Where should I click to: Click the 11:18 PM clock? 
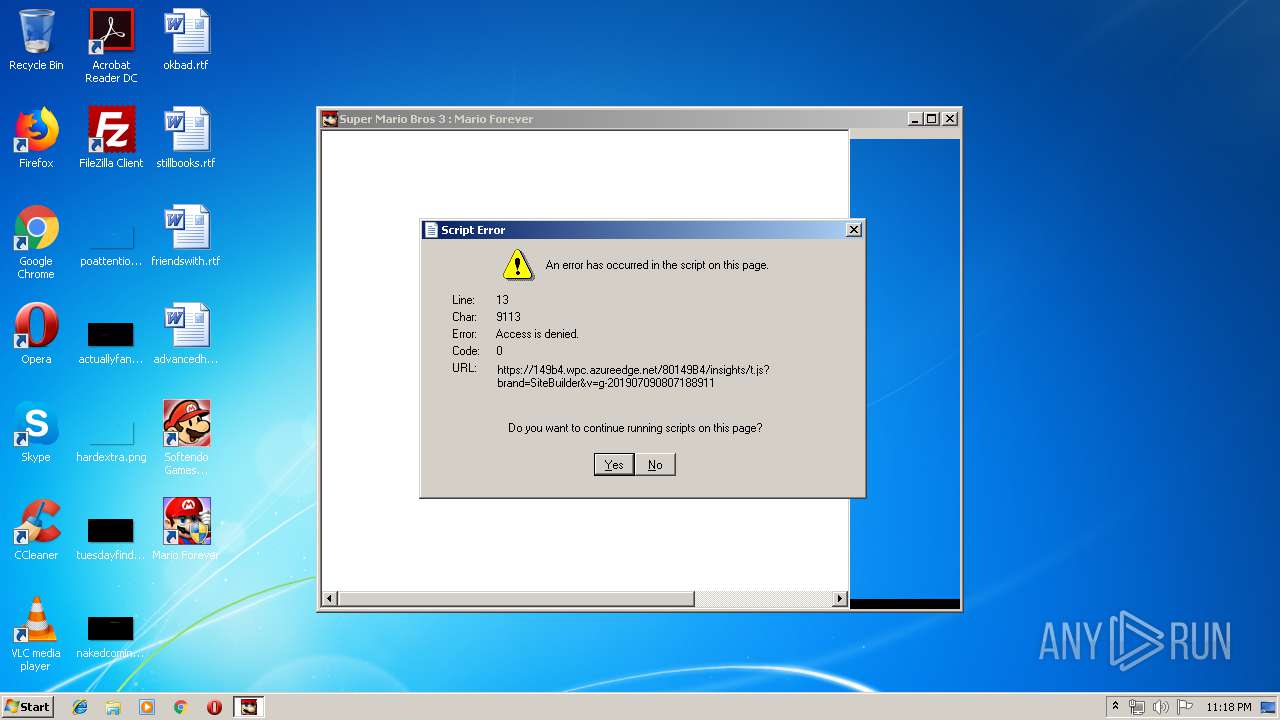point(1229,707)
